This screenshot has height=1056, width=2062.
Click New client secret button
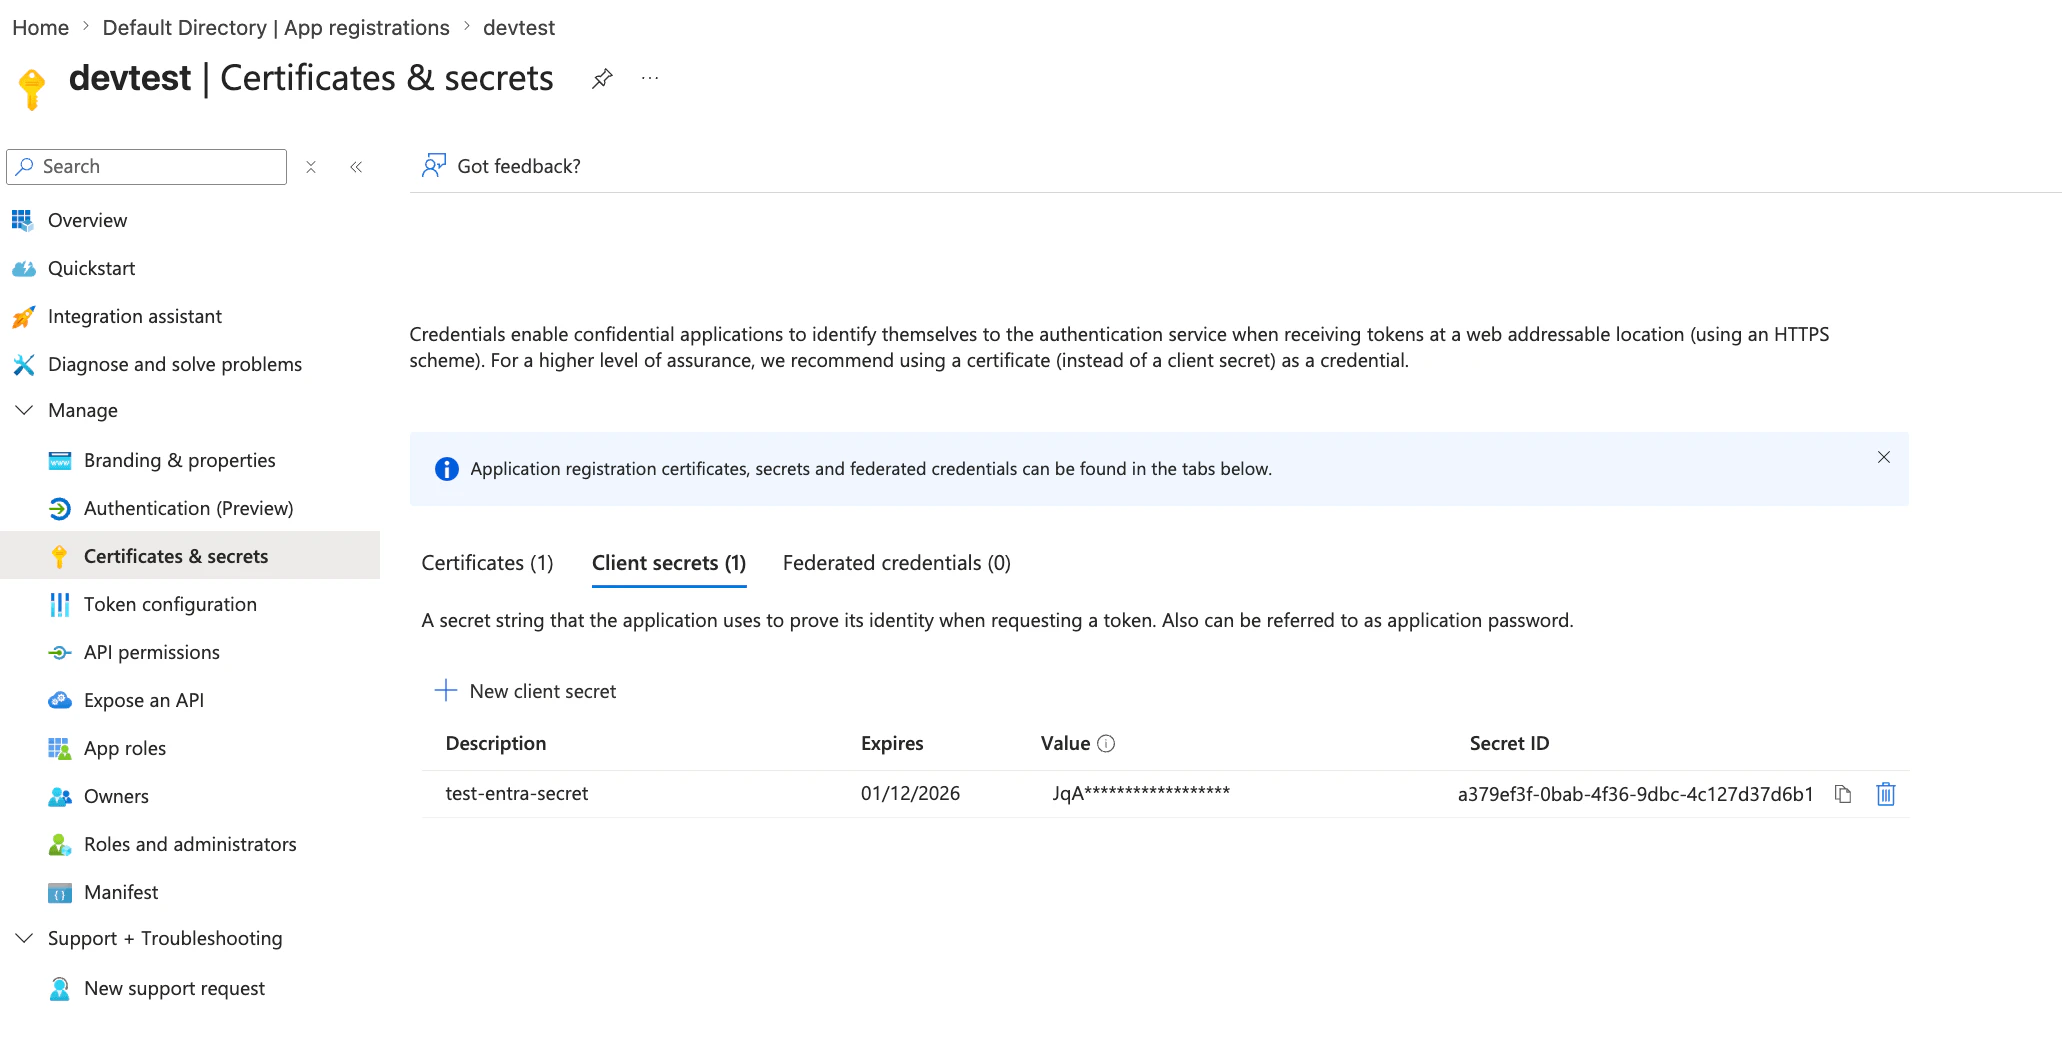click(x=525, y=691)
